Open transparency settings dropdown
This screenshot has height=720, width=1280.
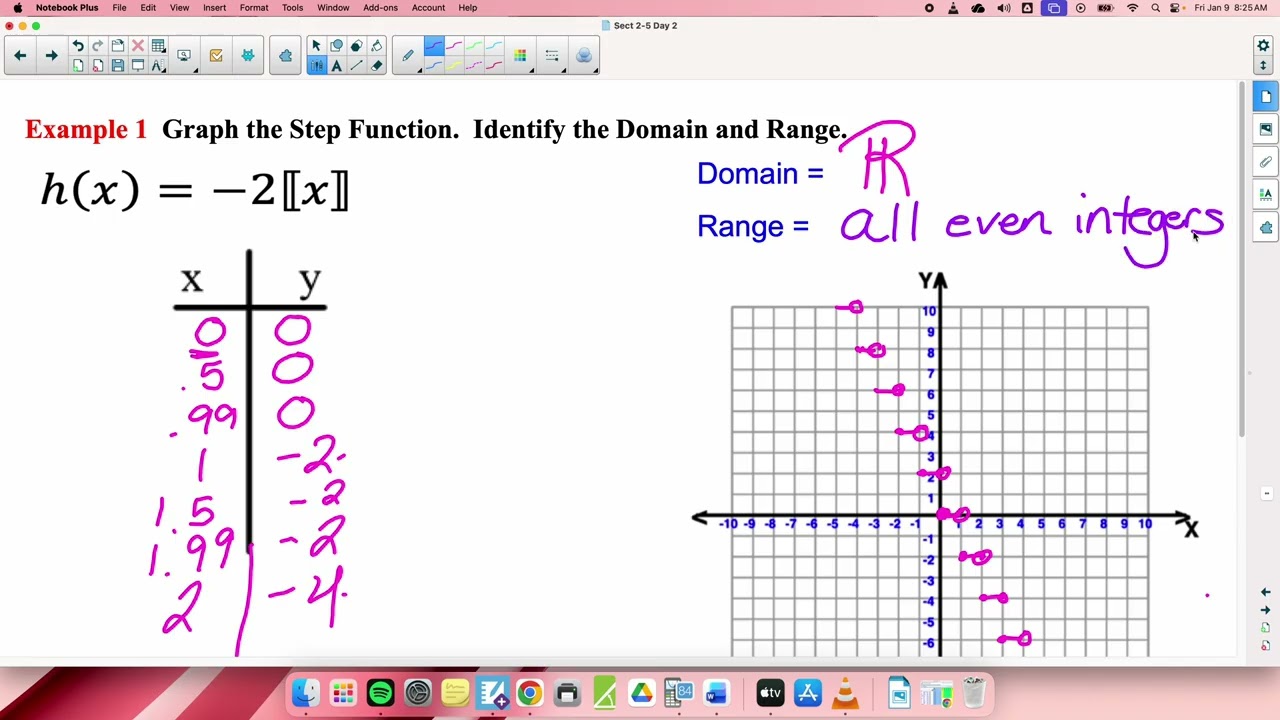584,55
